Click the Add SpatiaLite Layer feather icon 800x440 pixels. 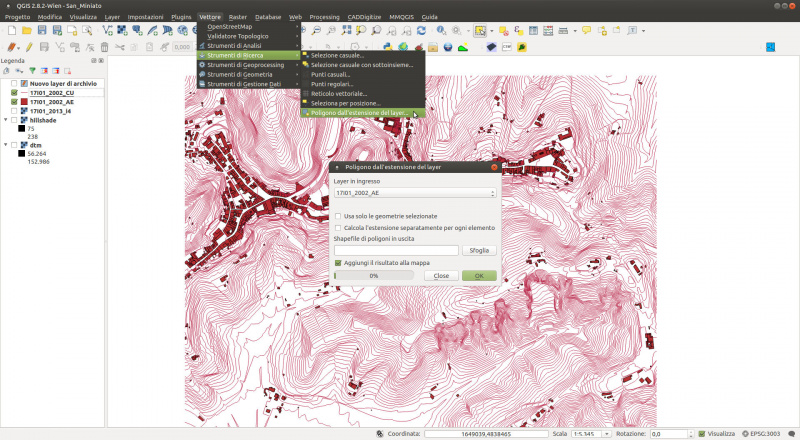coord(153,31)
